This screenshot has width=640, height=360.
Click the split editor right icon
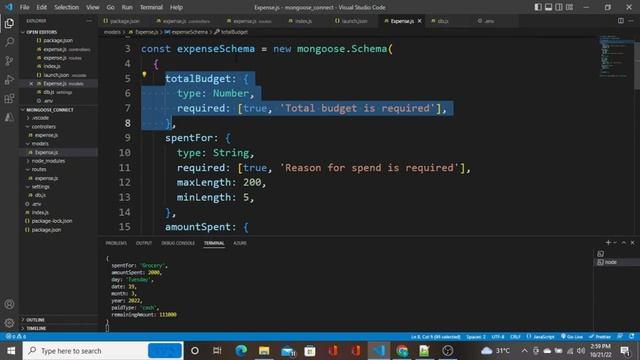620,21
